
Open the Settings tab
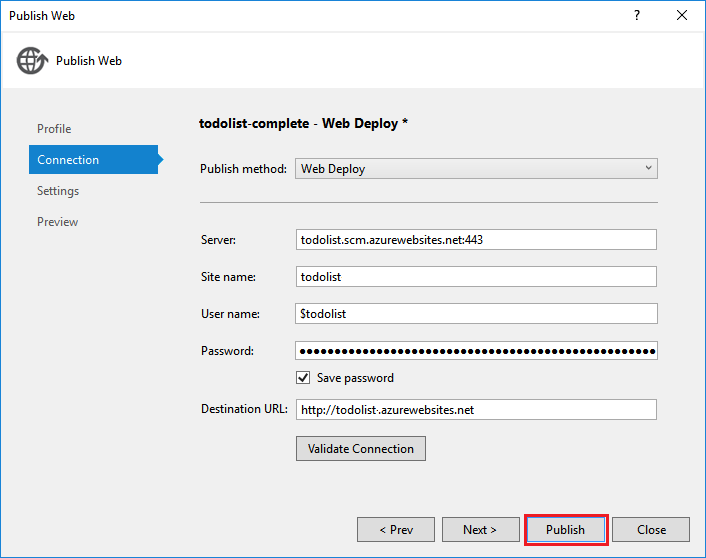coord(58,191)
